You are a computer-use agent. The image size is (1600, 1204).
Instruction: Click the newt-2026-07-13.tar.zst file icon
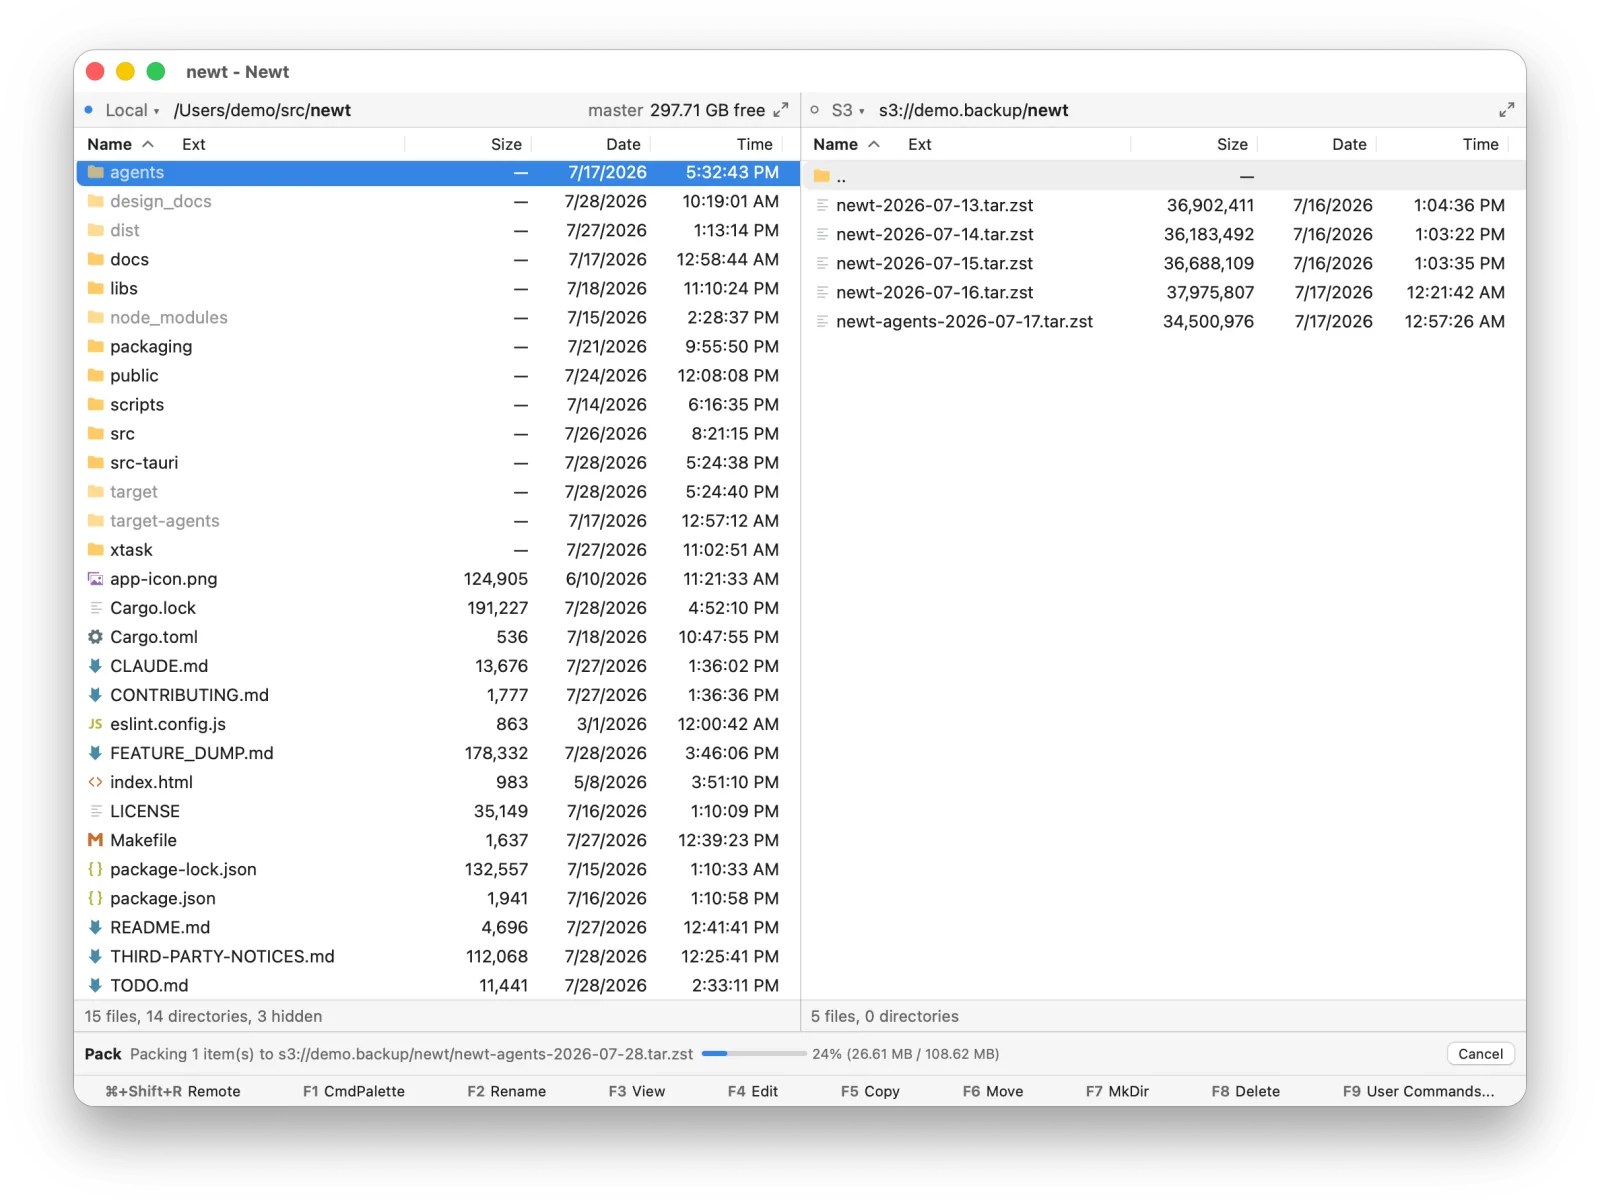(822, 205)
